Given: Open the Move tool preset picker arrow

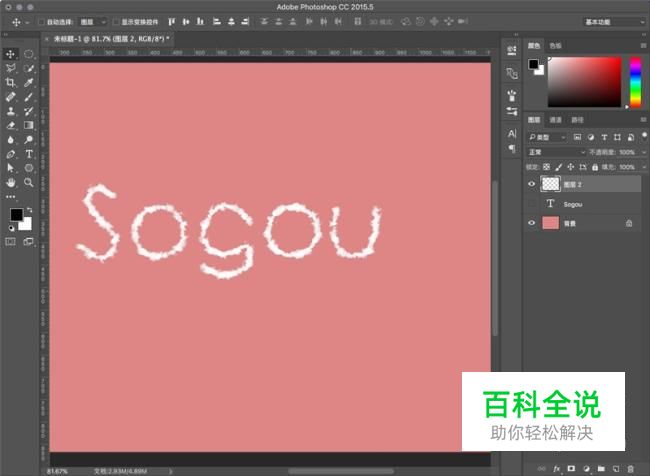Looking at the screenshot, I should [x=27, y=22].
